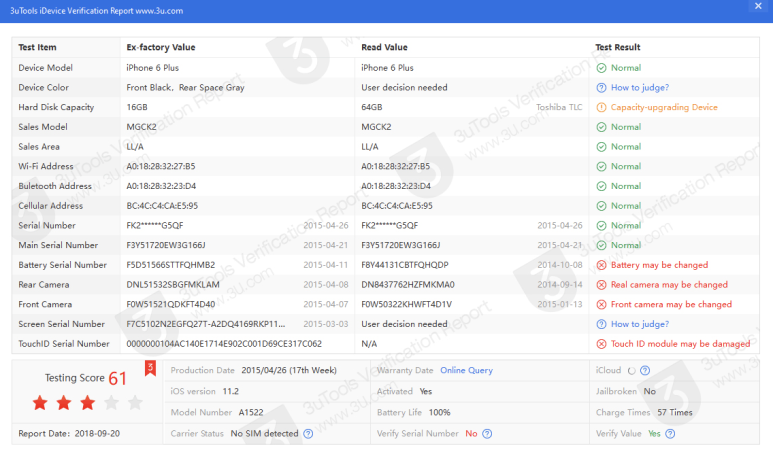
Task: Select the Front camera may be changed result
Action: (671, 304)
